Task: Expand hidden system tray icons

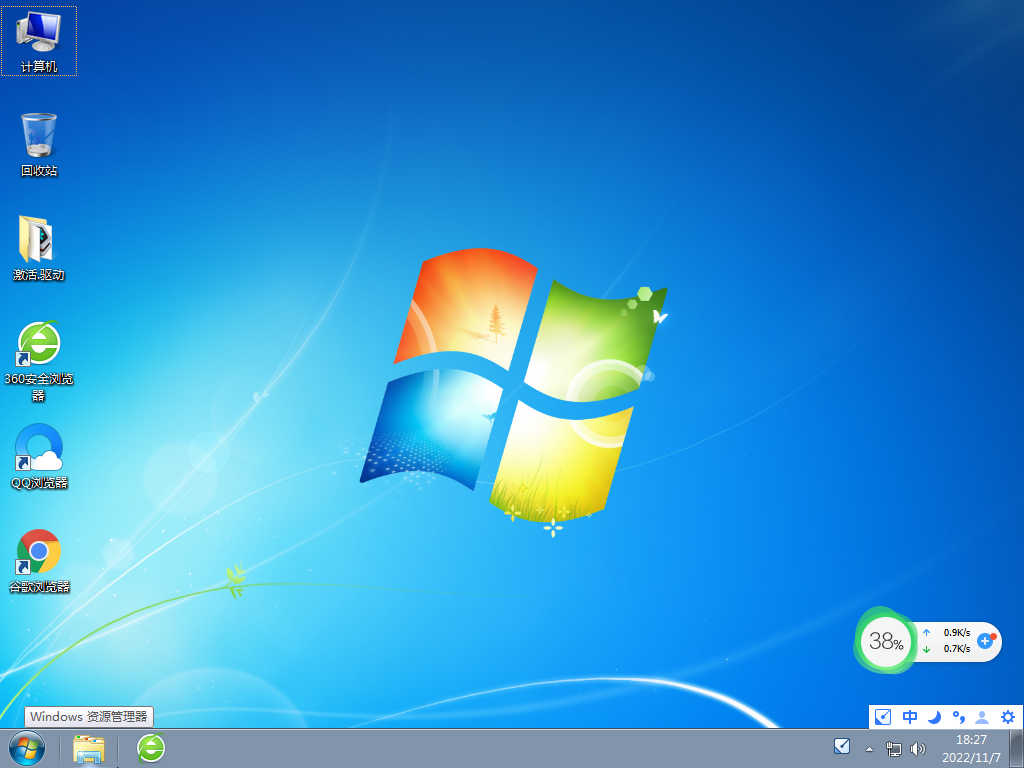Action: click(869, 748)
